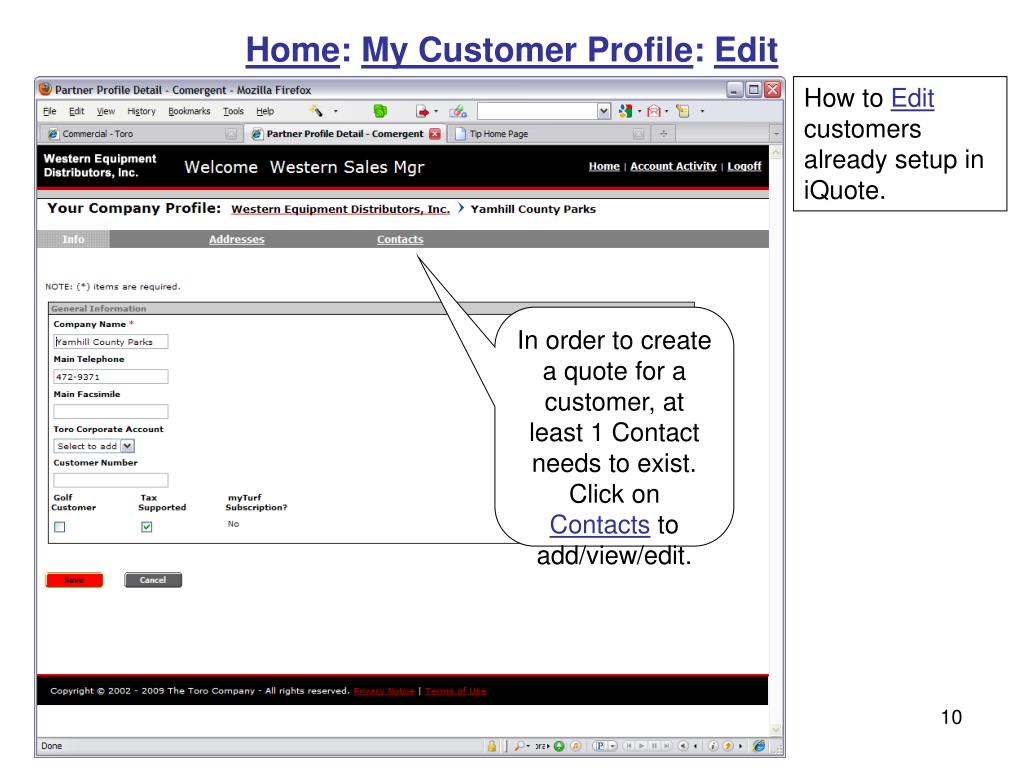Viewport: 1024px width, 768px height.
Task: Click the Firefox logo in title bar
Action: tap(45, 89)
